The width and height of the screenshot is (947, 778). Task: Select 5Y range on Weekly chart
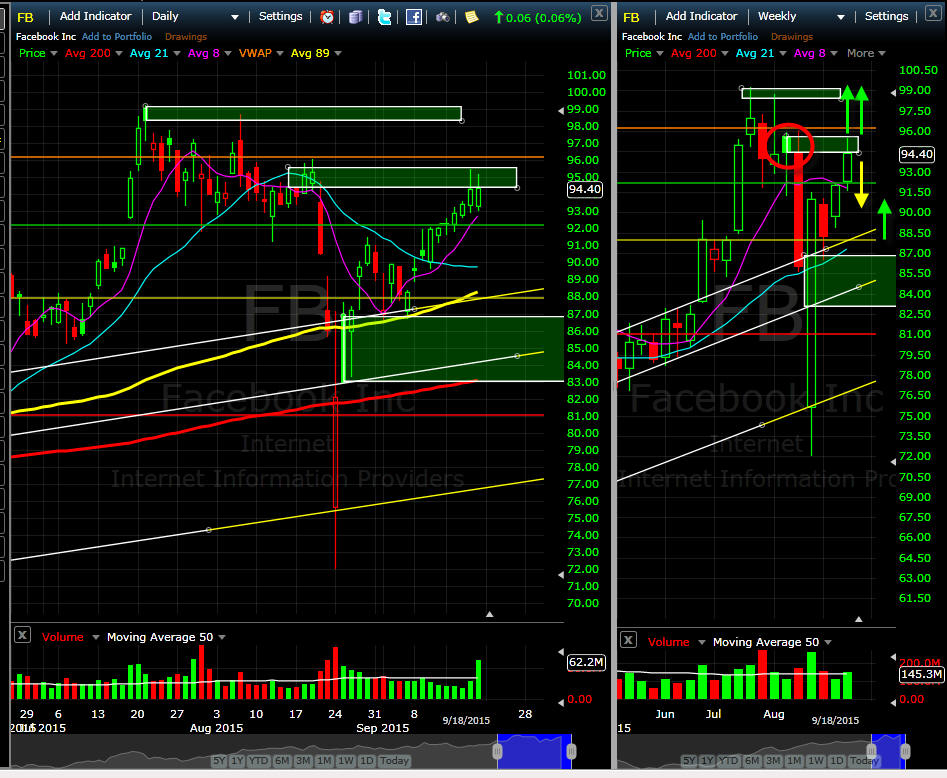(689, 760)
